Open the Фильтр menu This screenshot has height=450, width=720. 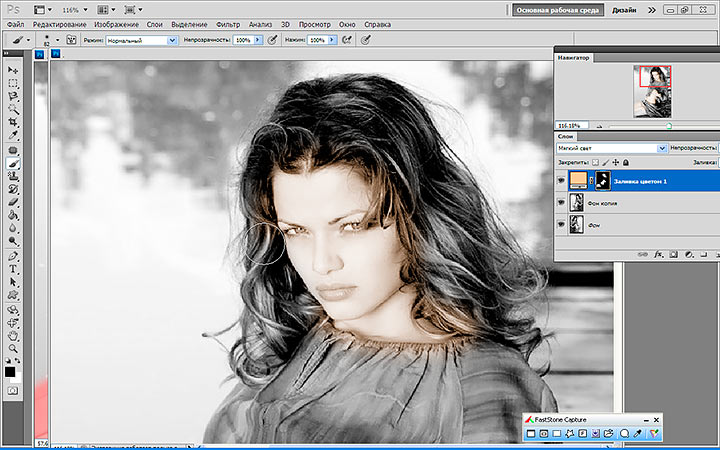228,24
